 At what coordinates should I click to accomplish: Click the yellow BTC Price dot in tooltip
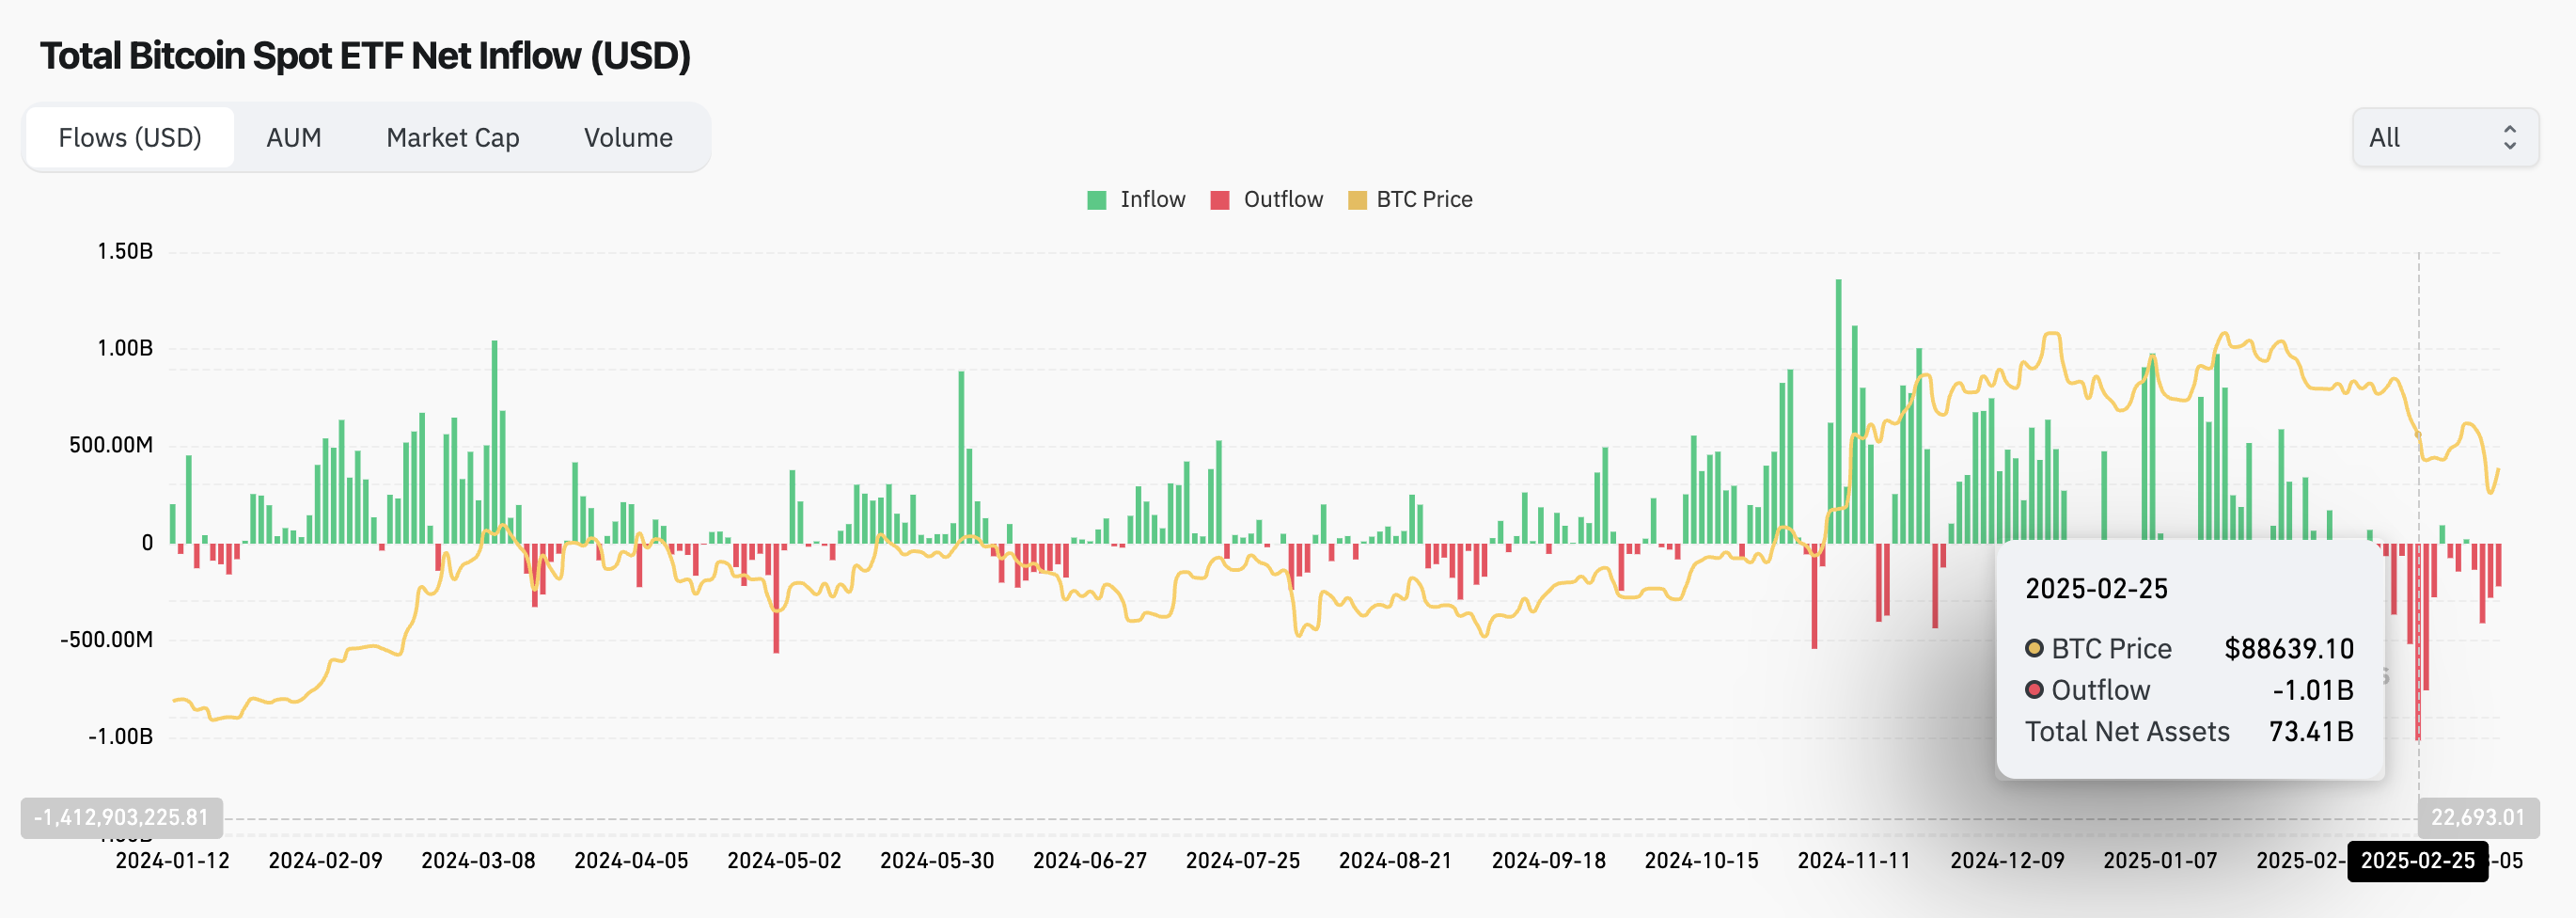(x=2033, y=648)
